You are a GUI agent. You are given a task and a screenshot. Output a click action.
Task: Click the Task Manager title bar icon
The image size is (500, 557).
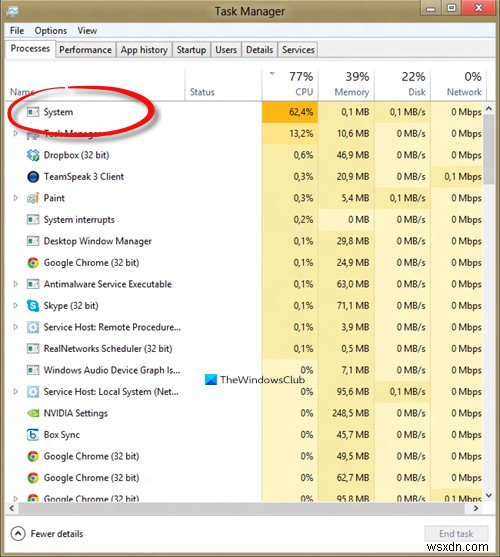(12, 11)
